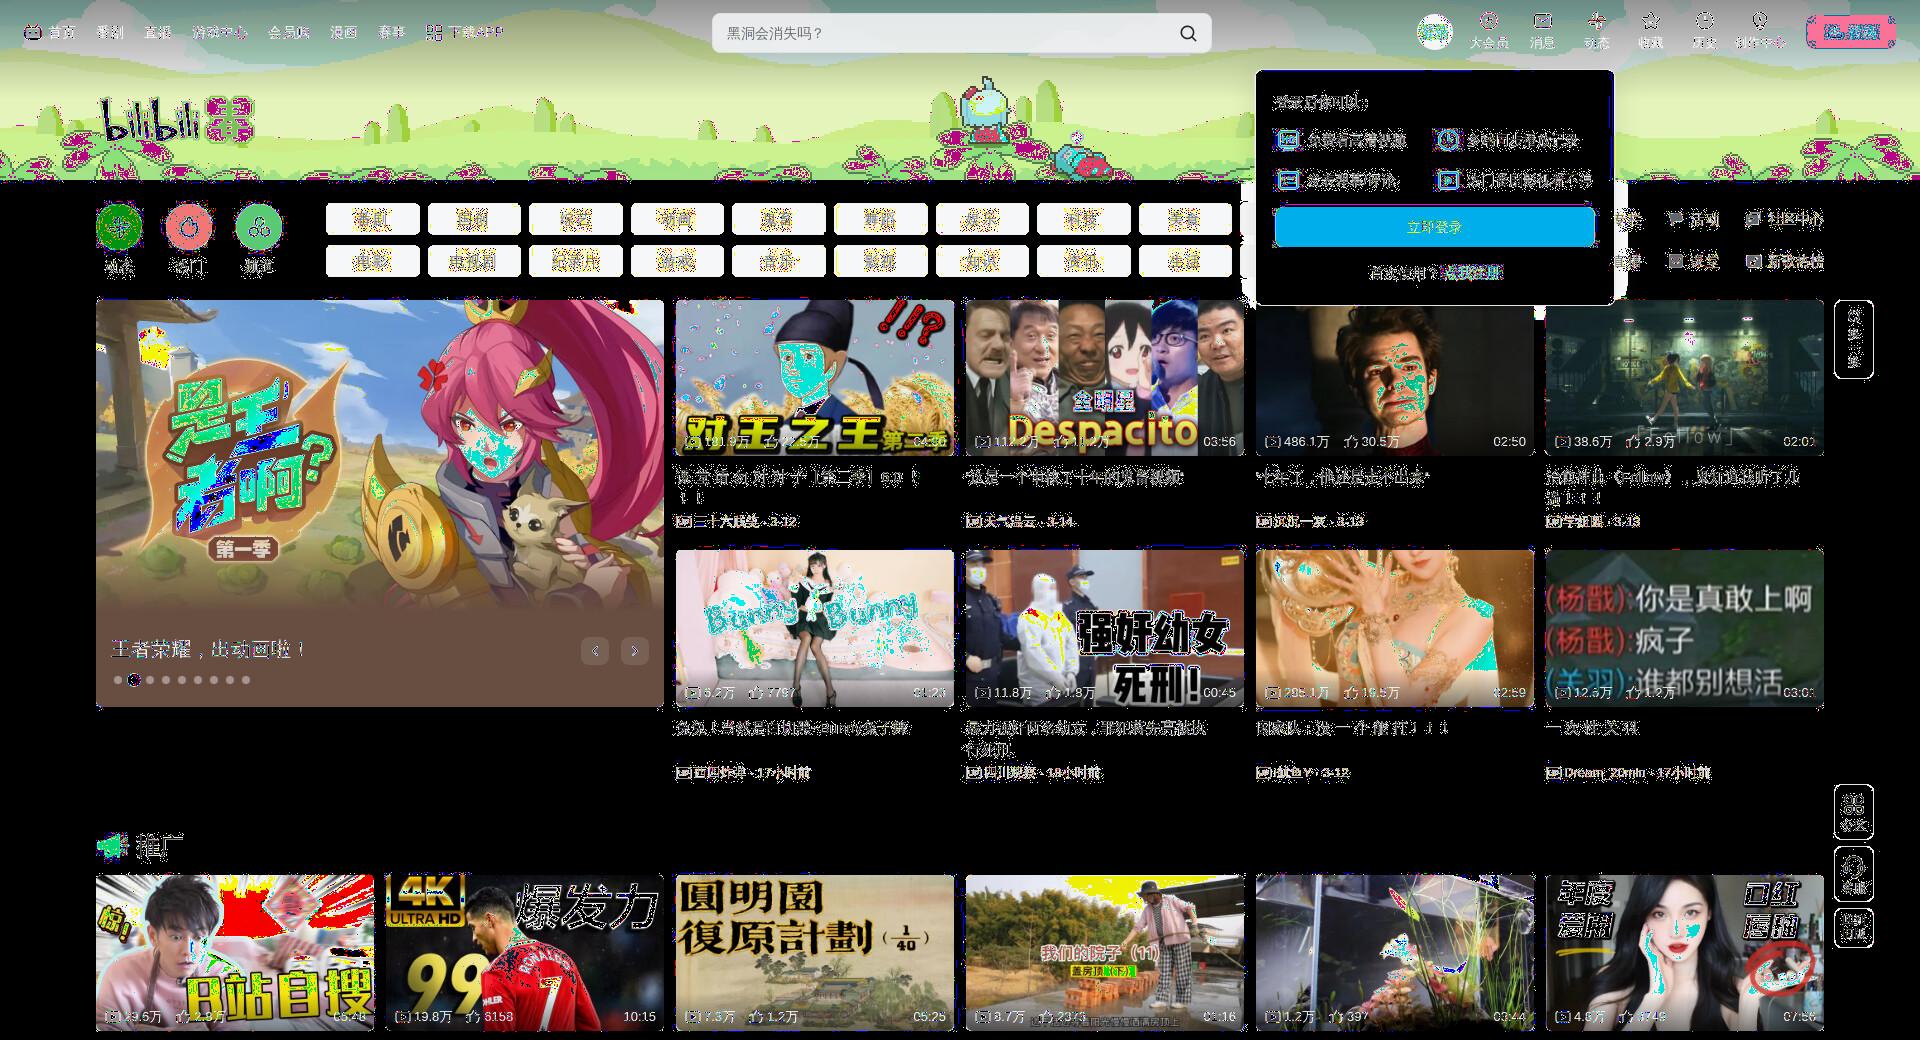This screenshot has width=1920, height=1040.
Task: Click the red 热门 flame circle icon
Action: [188, 227]
